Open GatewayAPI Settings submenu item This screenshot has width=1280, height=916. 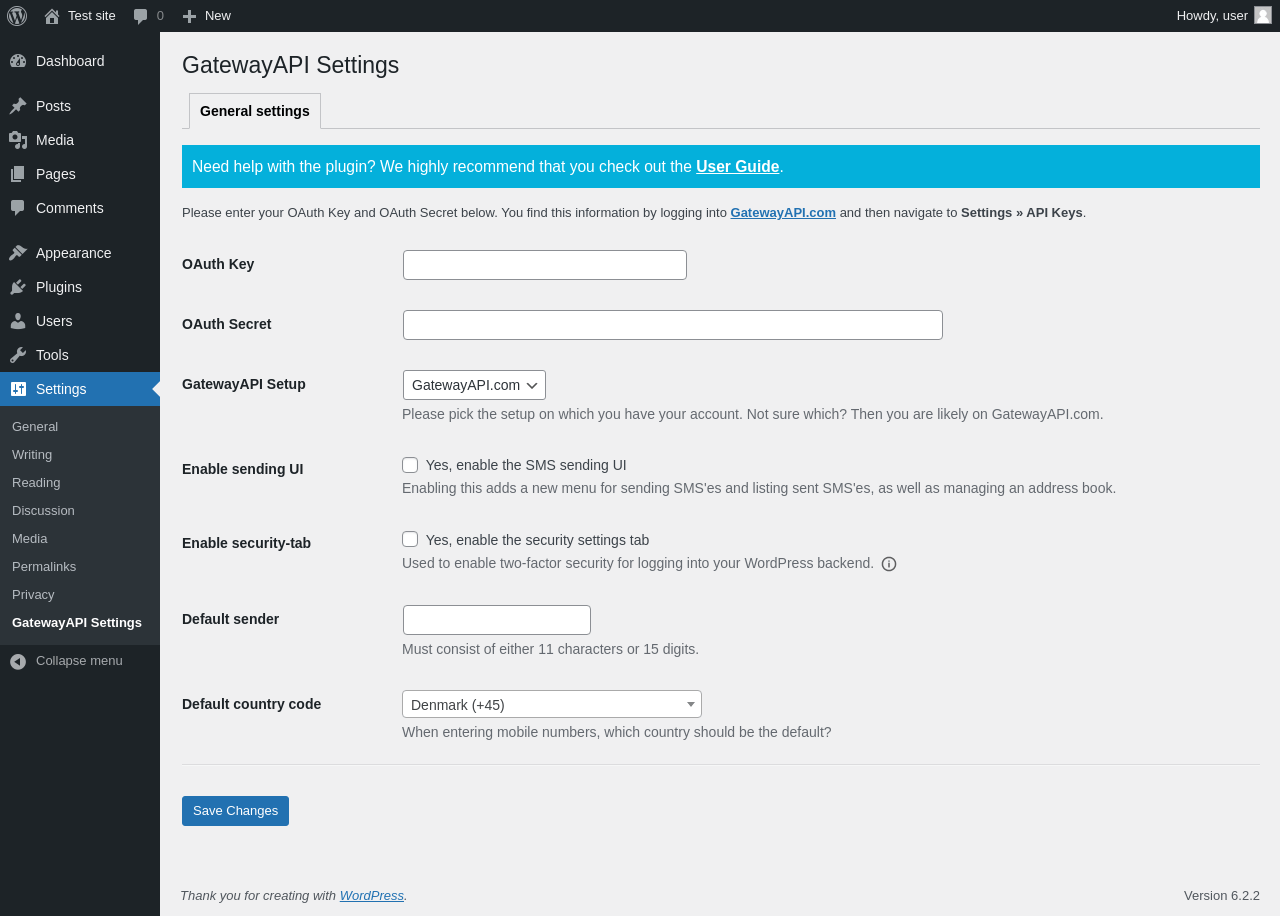pos(77,622)
